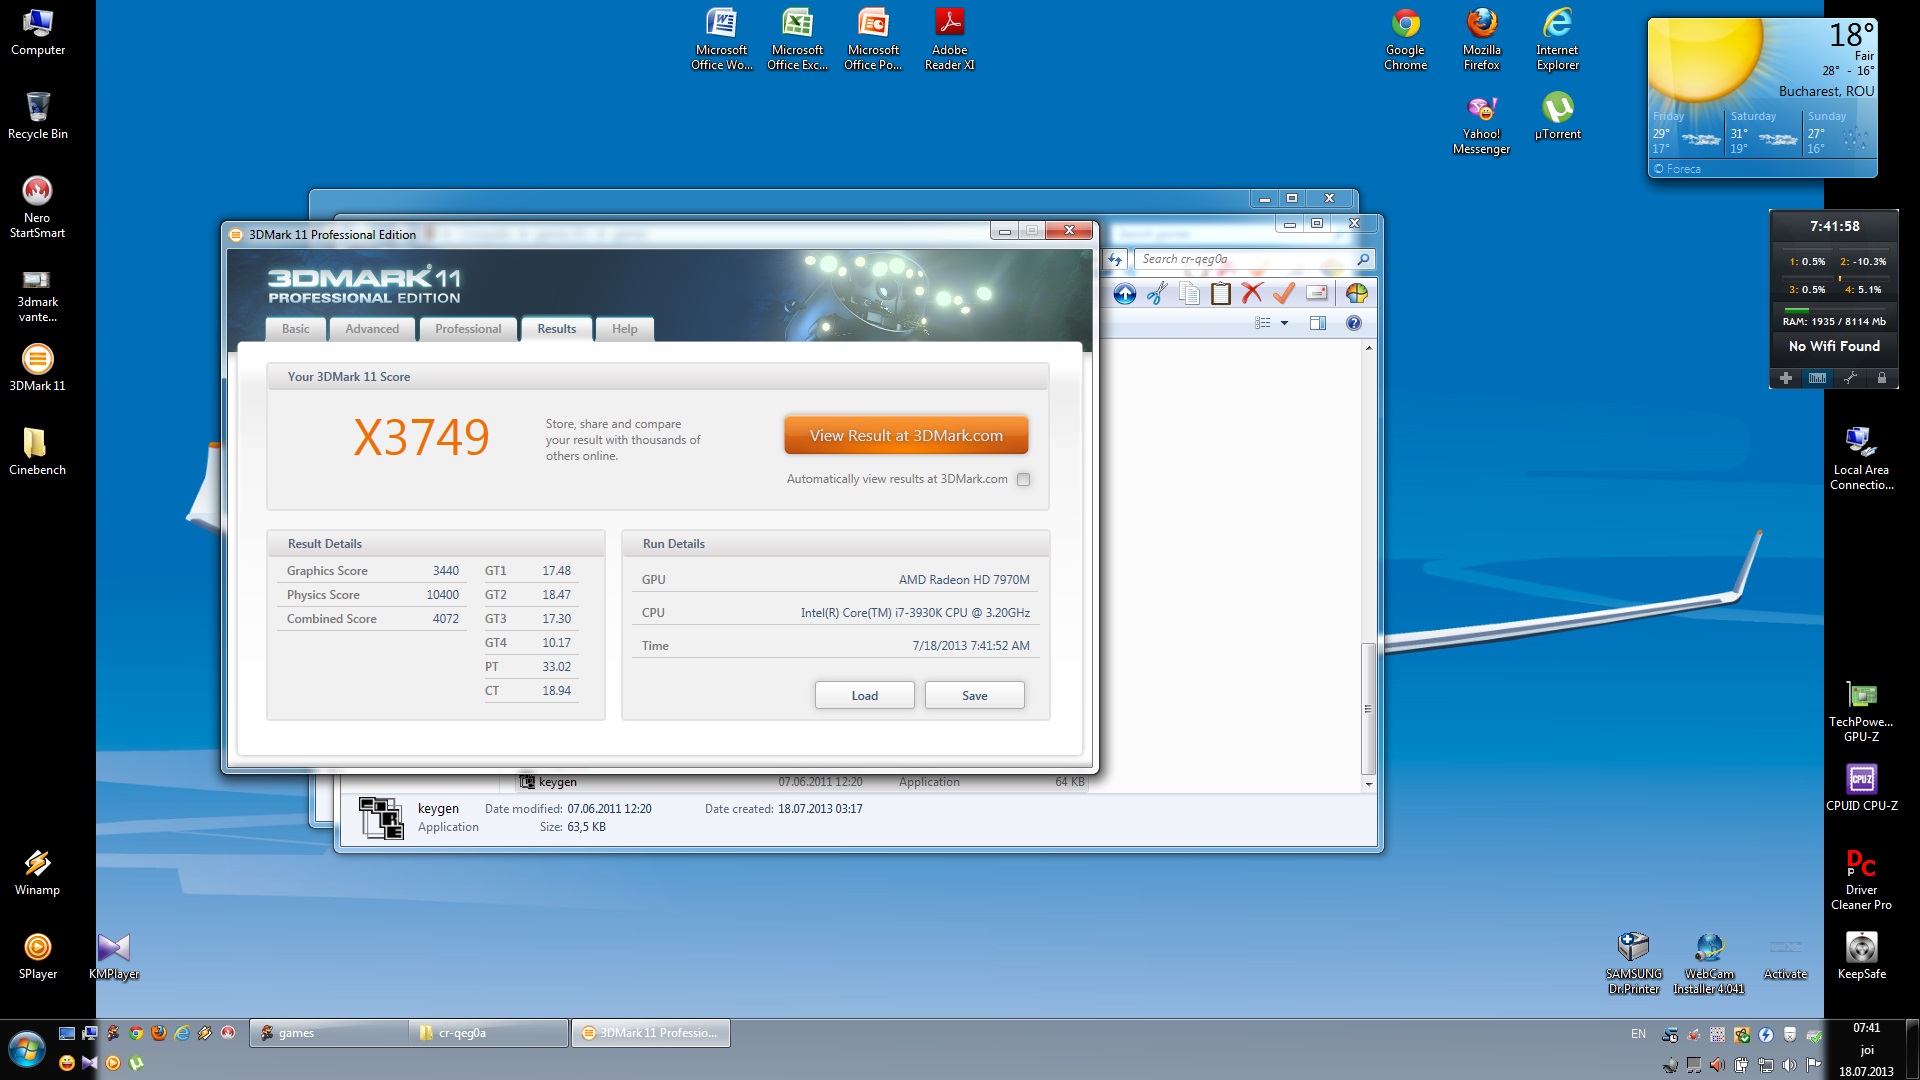Select the Results tab
The height and width of the screenshot is (1080, 1920).
tap(556, 329)
